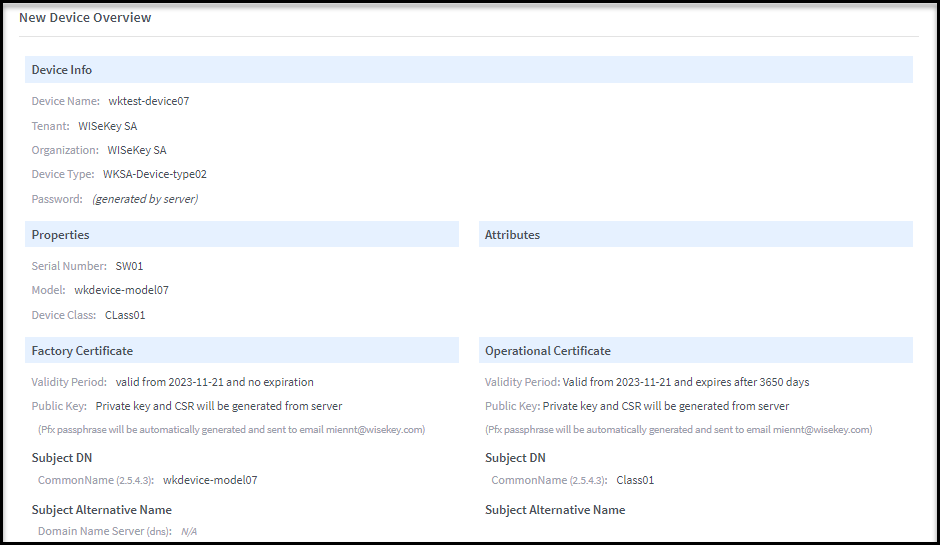Select device type WKSA-Device-type02 text

154,174
